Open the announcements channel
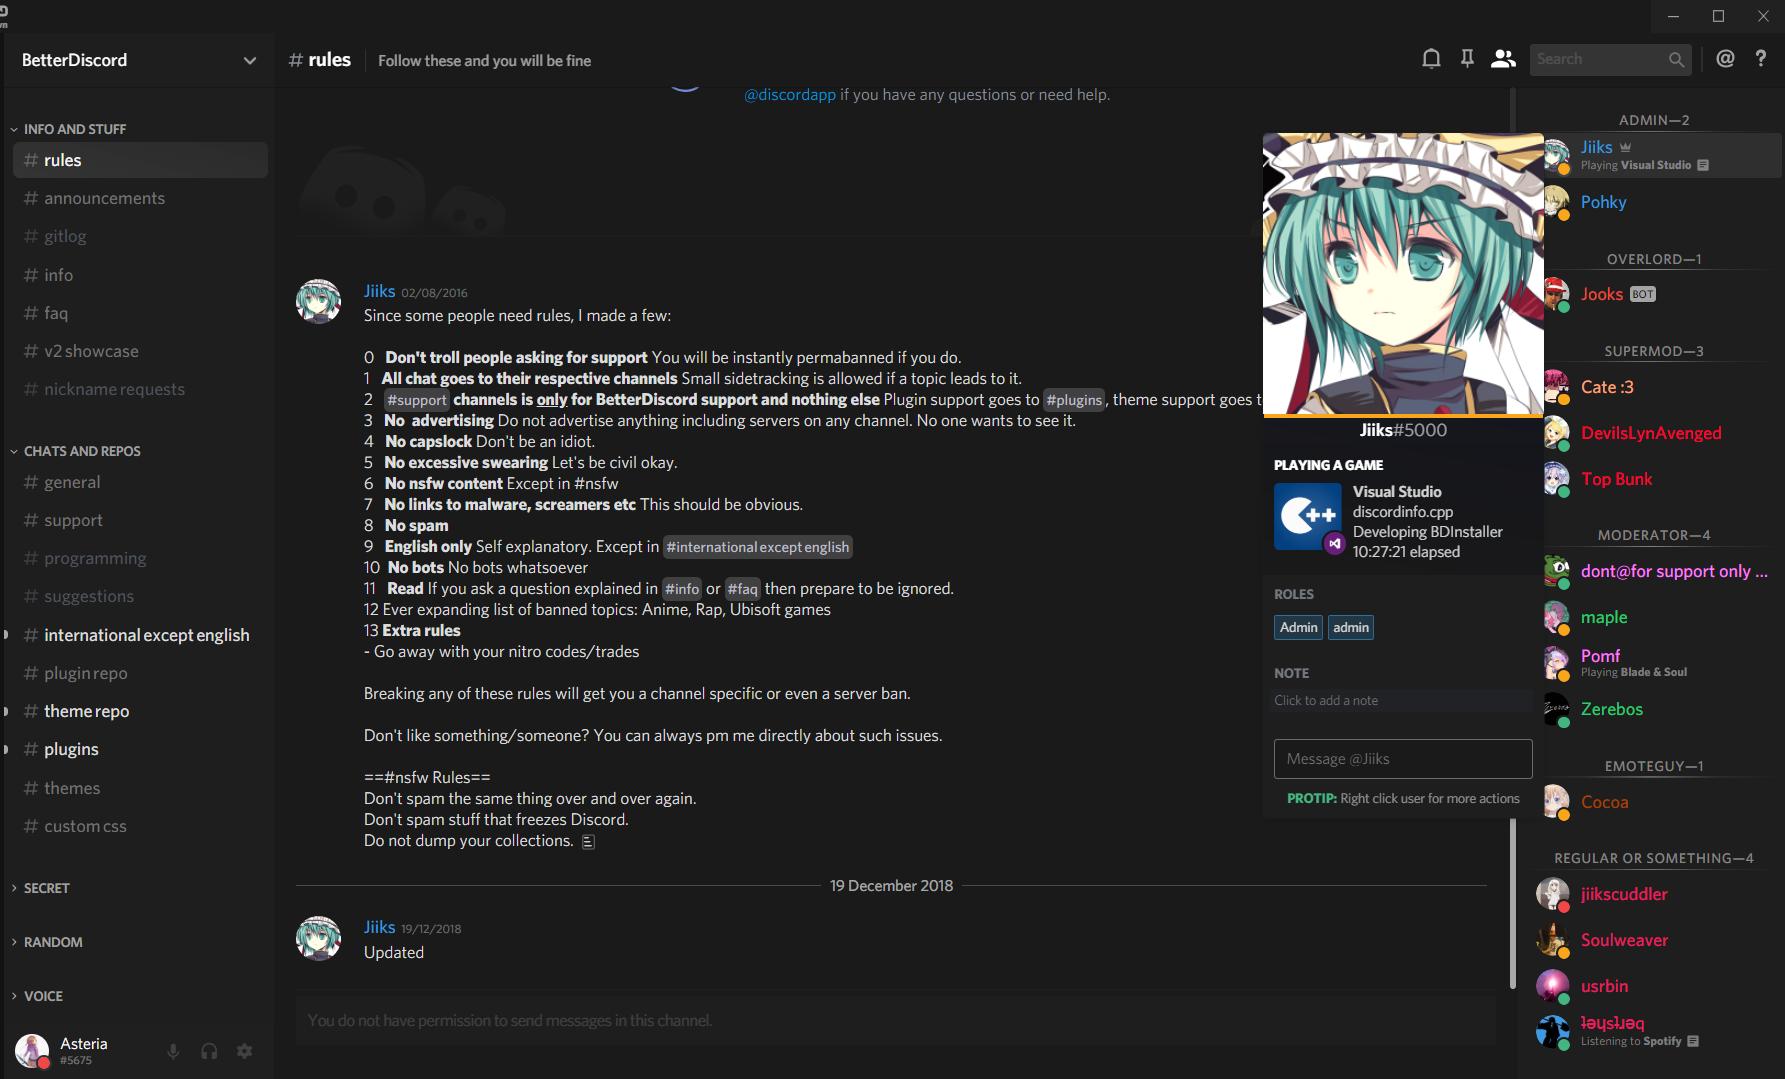The width and height of the screenshot is (1785, 1079). (140, 198)
